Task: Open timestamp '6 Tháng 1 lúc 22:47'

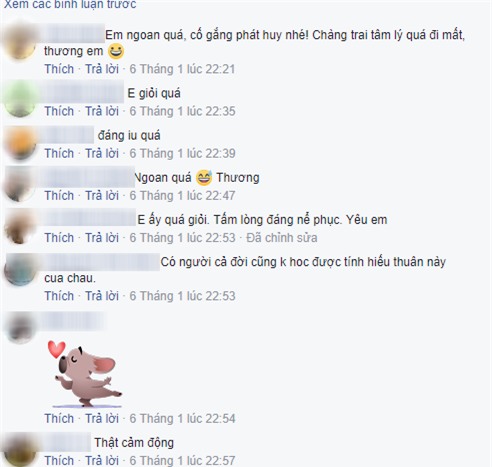Action: coord(182,195)
